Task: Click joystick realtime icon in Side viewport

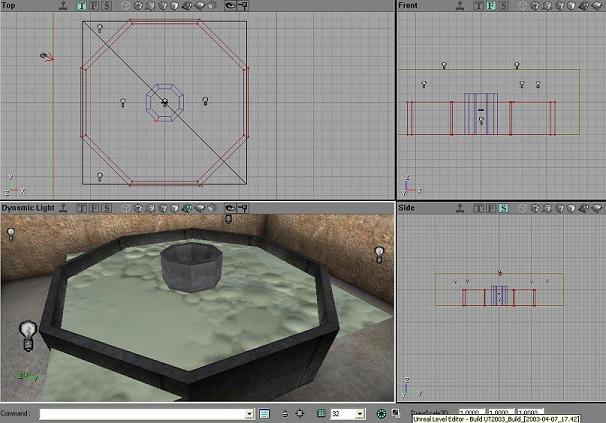Action: pyautogui.click(x=460, y=207)
